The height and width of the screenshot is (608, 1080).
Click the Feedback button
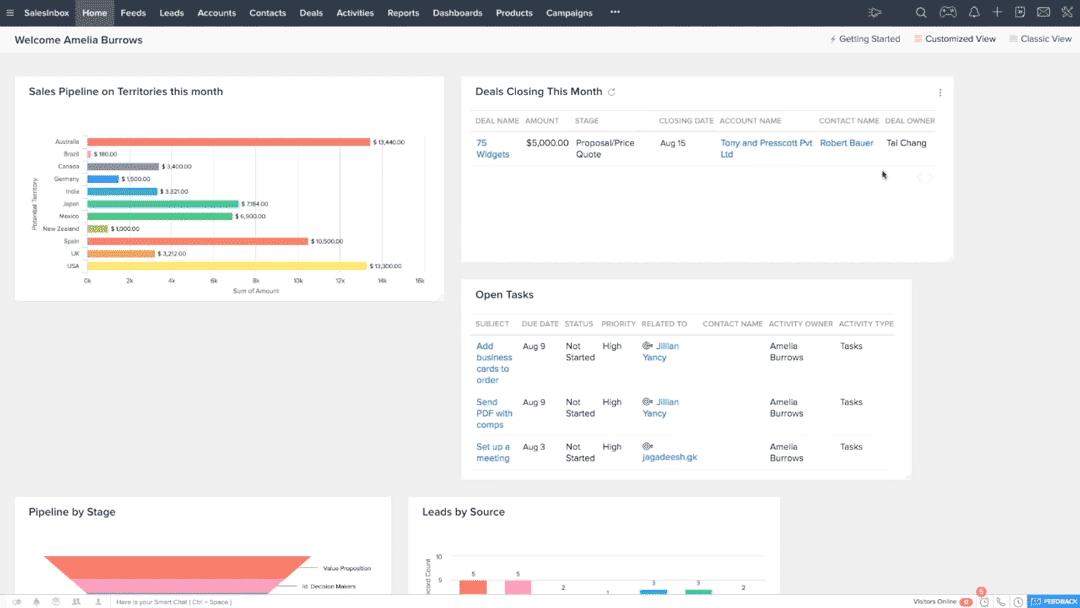[1053, 601]
